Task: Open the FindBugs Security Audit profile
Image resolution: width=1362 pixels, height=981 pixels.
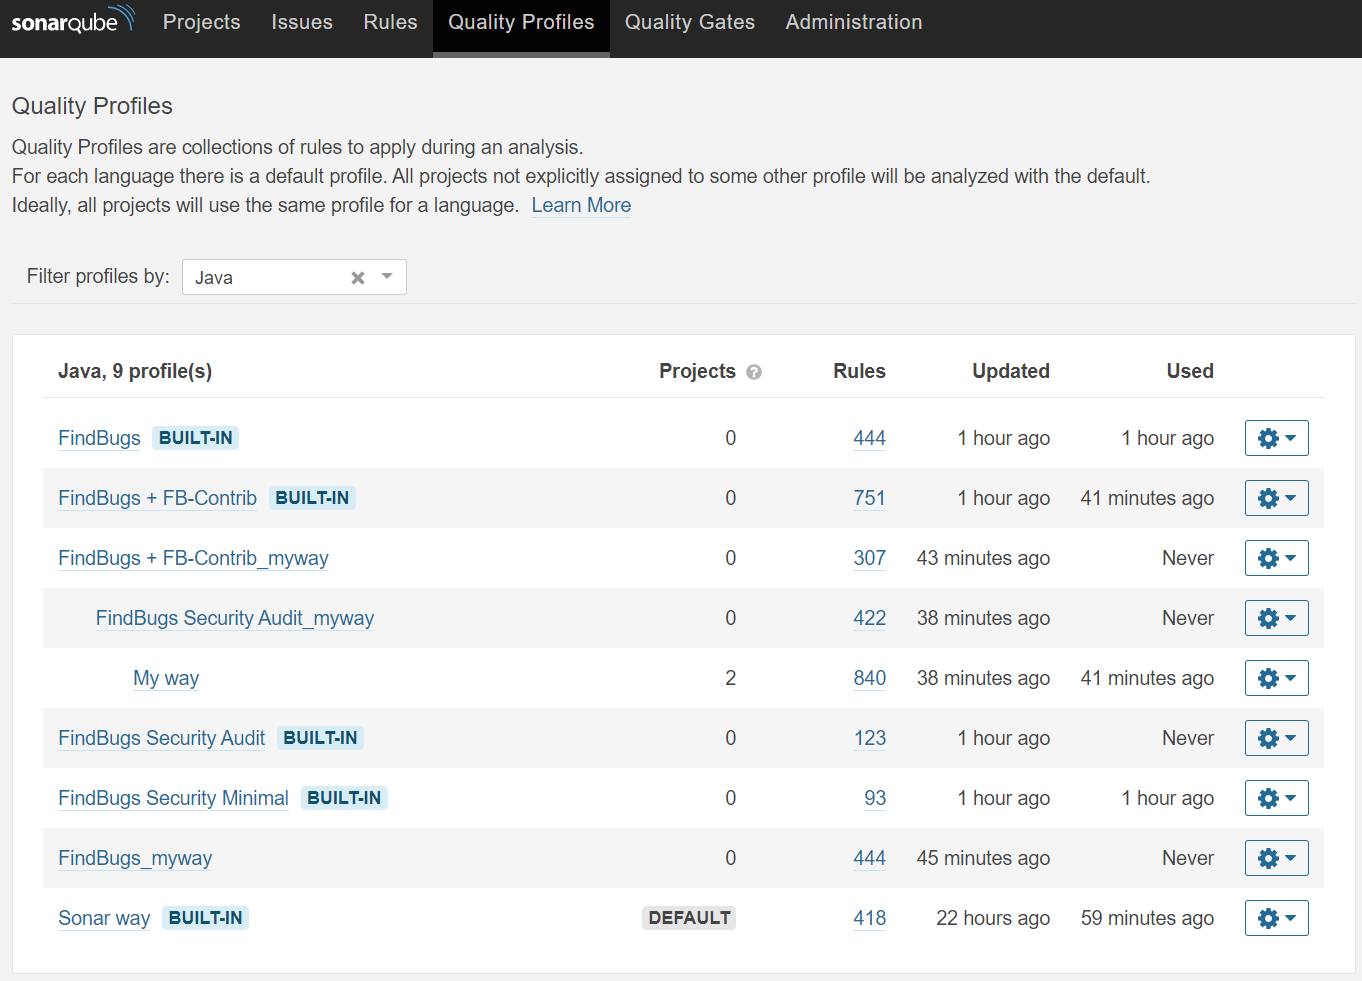Action: coord(161,738)
